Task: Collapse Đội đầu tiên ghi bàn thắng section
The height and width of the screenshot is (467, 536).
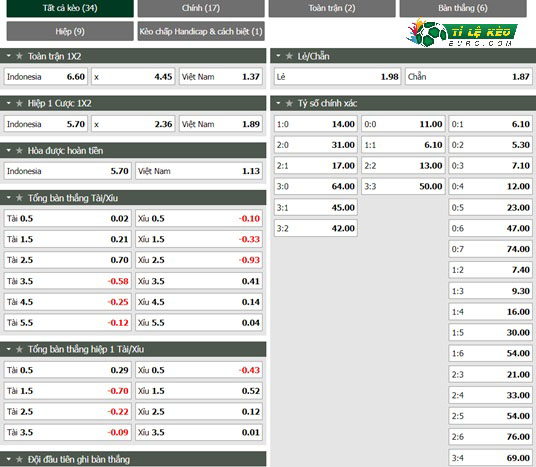Action: (x=9, y=459)
